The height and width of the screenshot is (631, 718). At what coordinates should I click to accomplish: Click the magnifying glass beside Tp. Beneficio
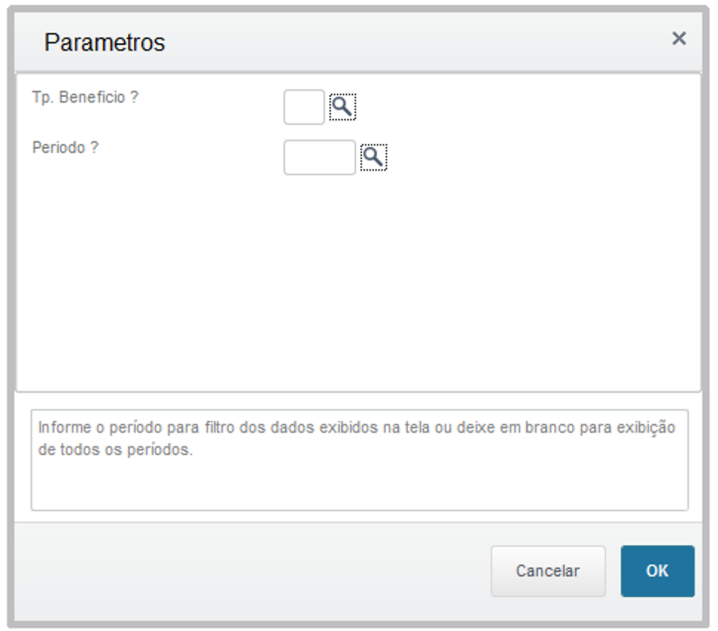click(342, 106)
